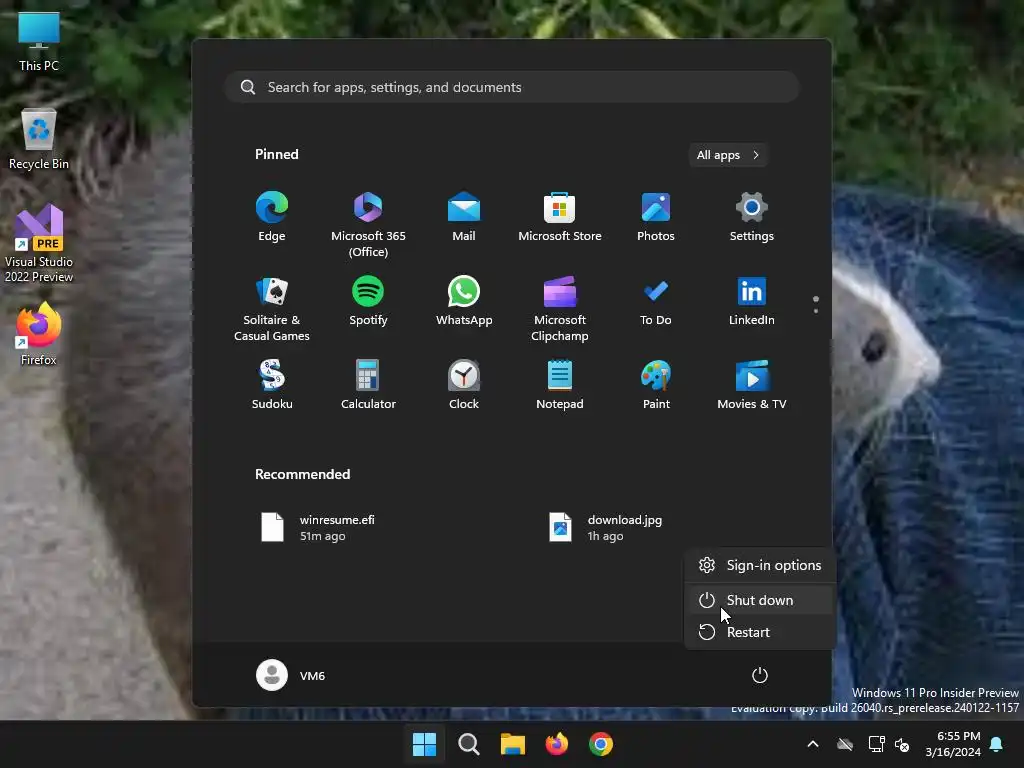Open Movies & TV
The height and width of the screenshot is (768, 1024).
752,385
